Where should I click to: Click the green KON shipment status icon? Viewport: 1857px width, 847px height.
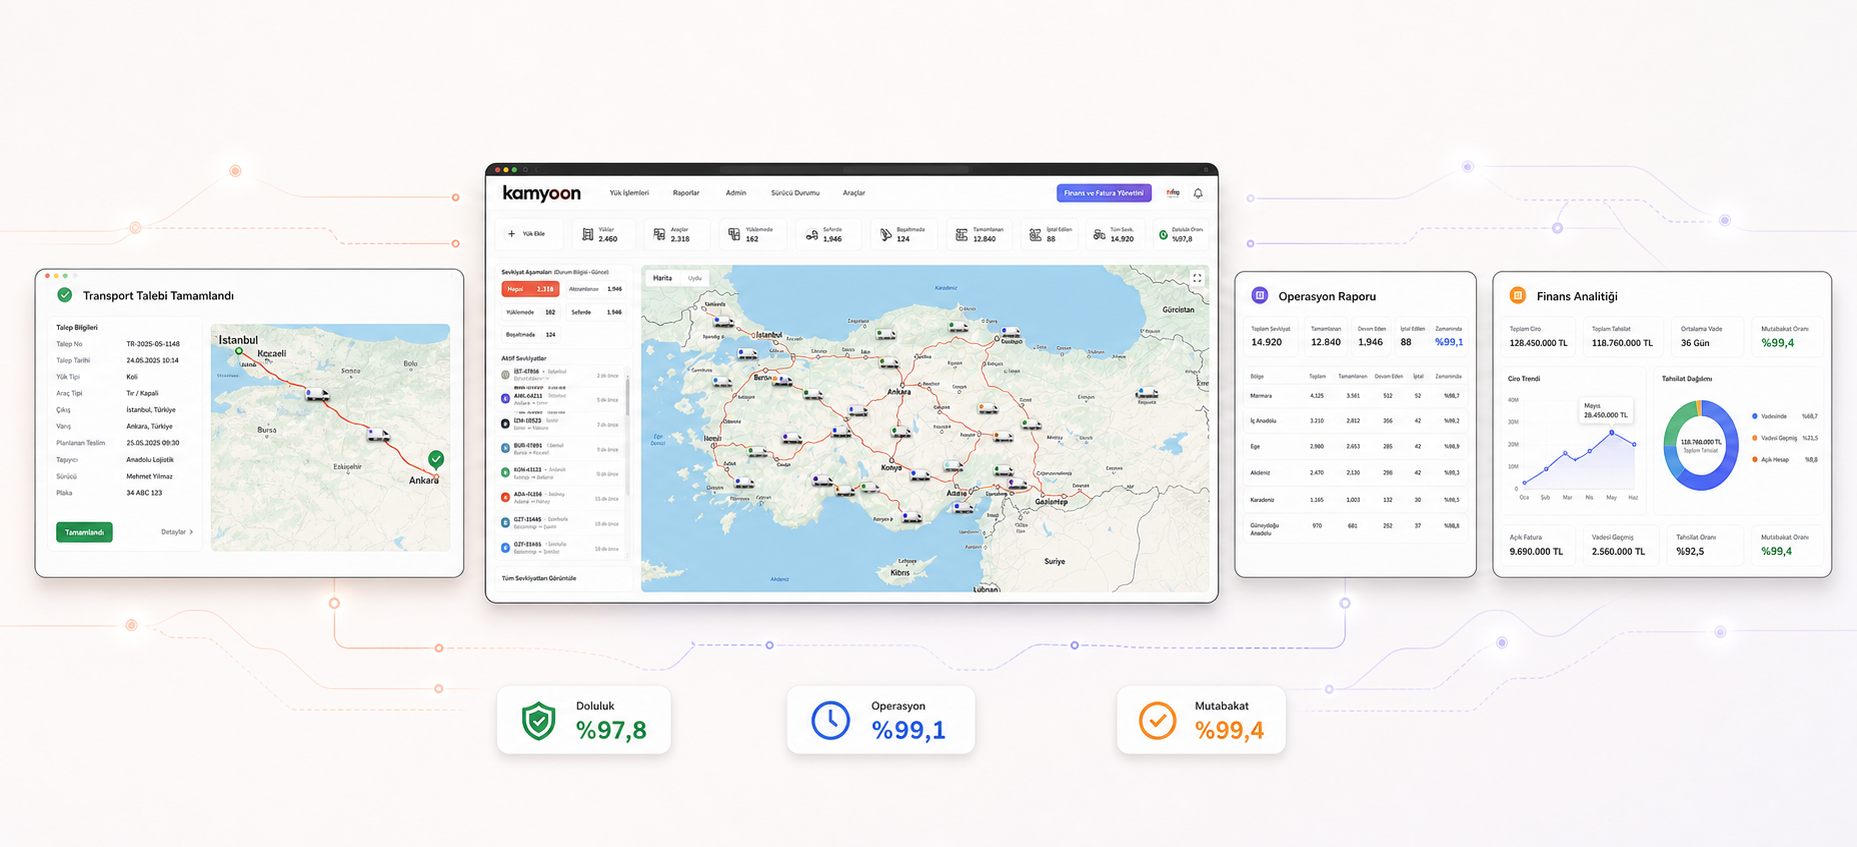tap(505, 472)
